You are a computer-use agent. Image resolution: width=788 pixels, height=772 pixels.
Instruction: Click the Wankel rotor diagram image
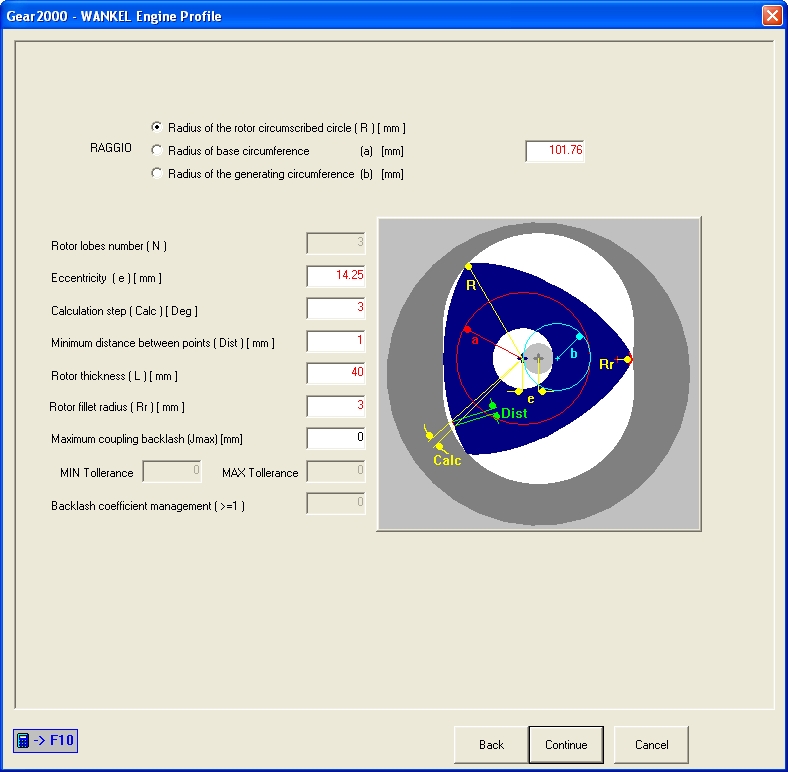pos(539,374)
